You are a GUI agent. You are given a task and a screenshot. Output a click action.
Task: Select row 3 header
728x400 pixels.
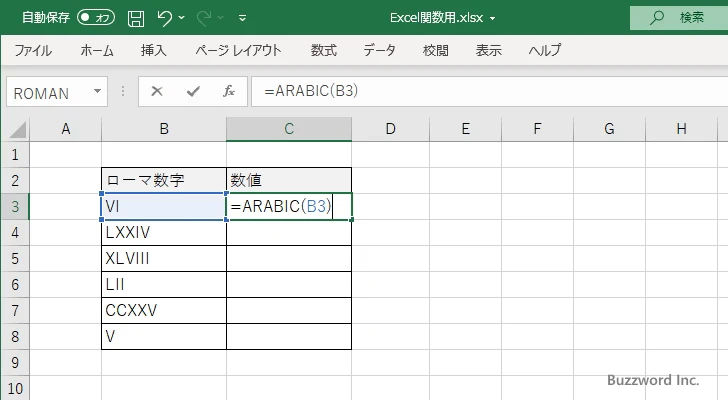[x=15, y=206]
